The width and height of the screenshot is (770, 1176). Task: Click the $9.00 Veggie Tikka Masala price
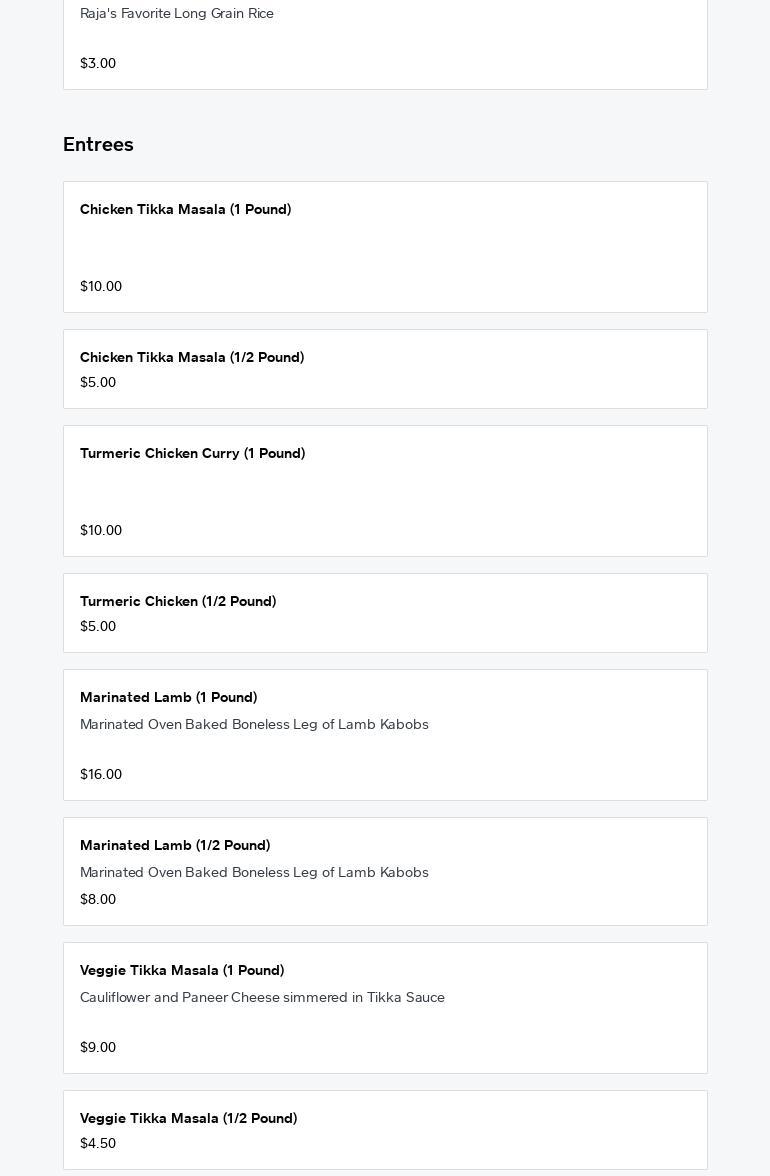(x=98, y=1048)
